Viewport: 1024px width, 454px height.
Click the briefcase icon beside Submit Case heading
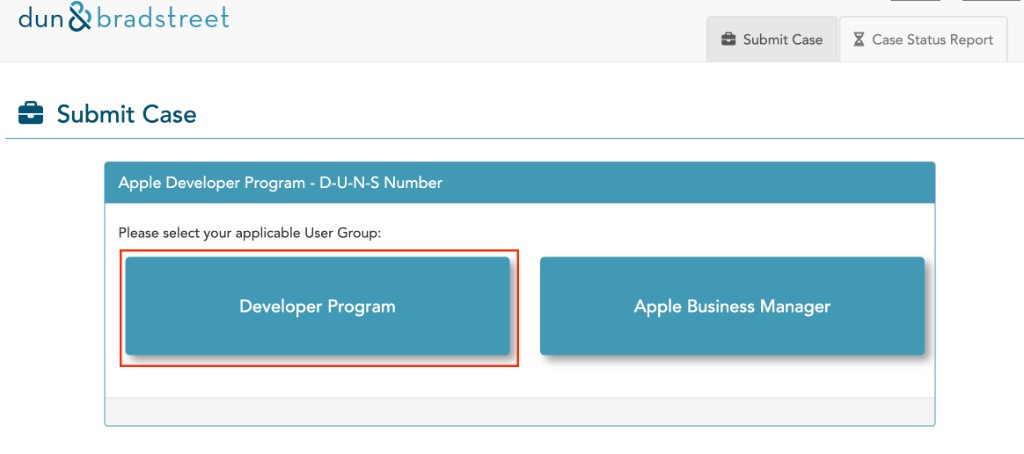click(x=31, y=114)
